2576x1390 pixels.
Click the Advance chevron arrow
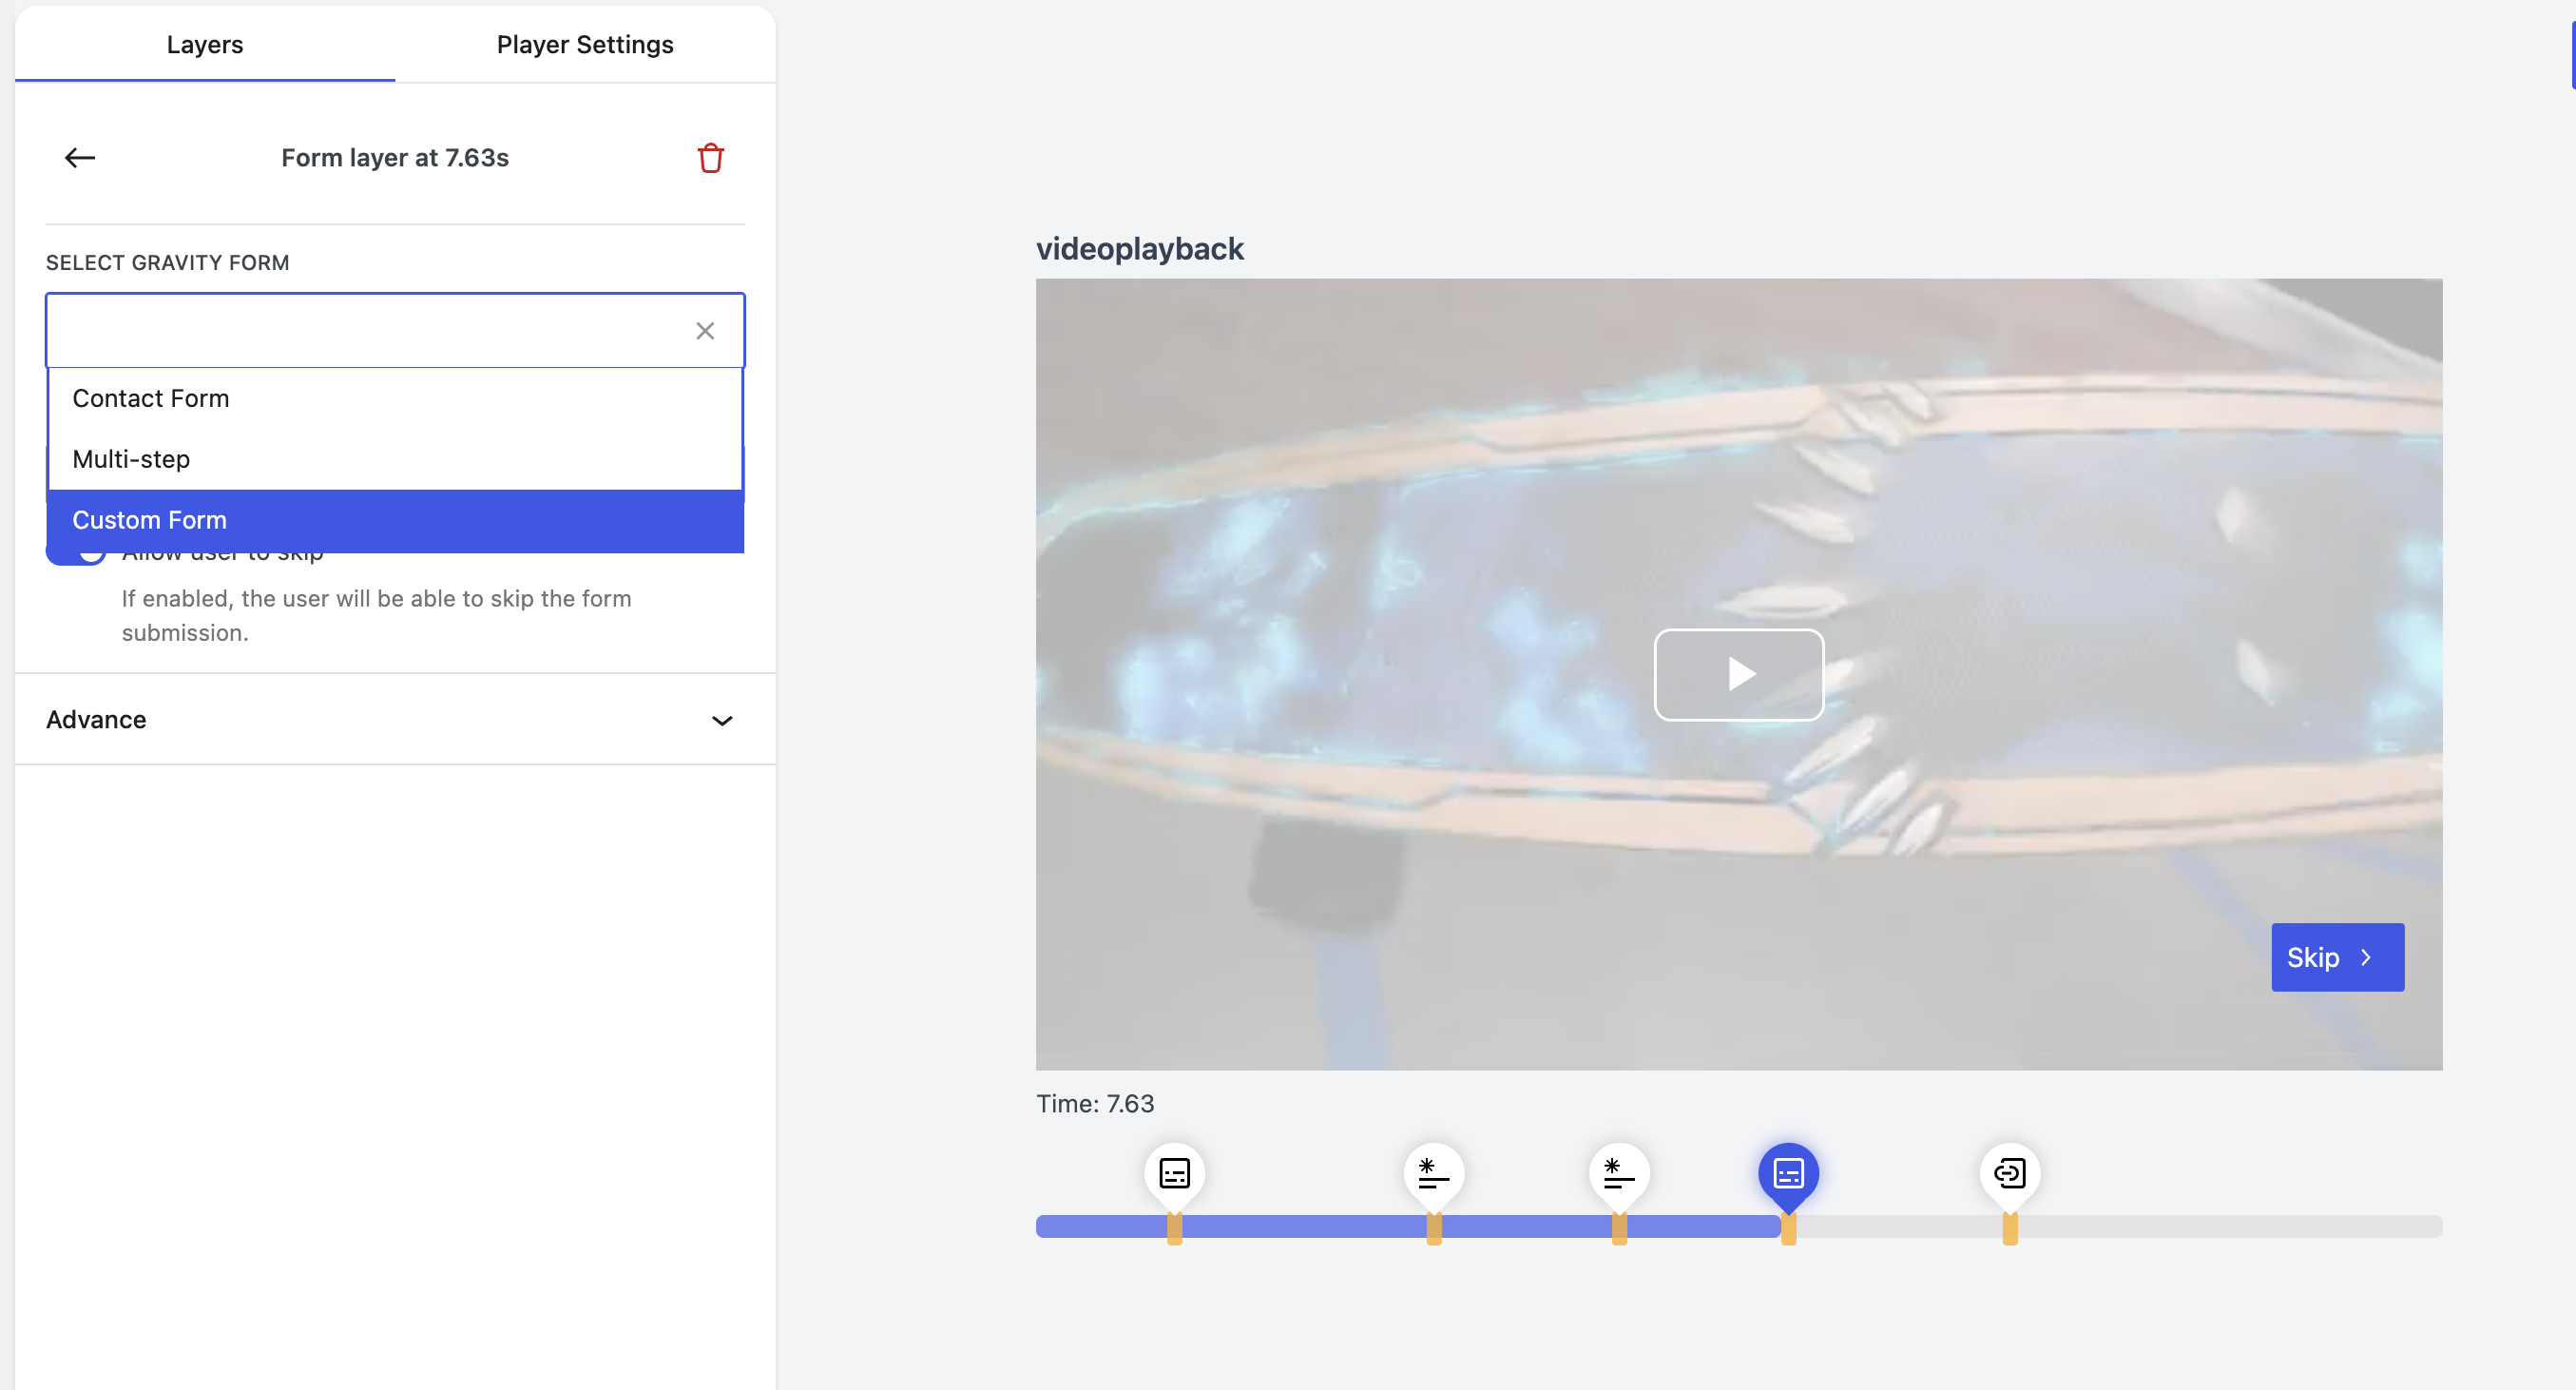(x=722, y=720)
